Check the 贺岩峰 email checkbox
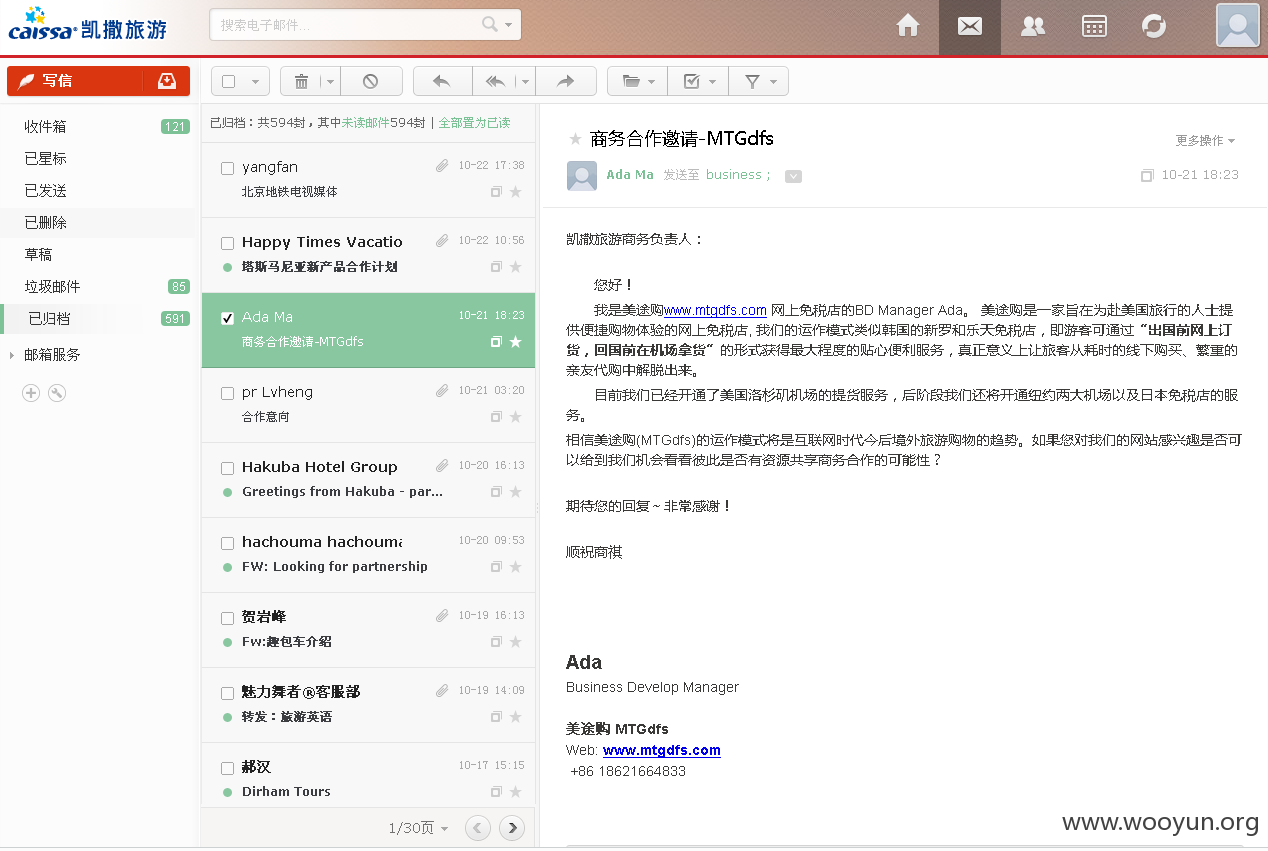Viewport: 1268px width, 851px height. 227,618
